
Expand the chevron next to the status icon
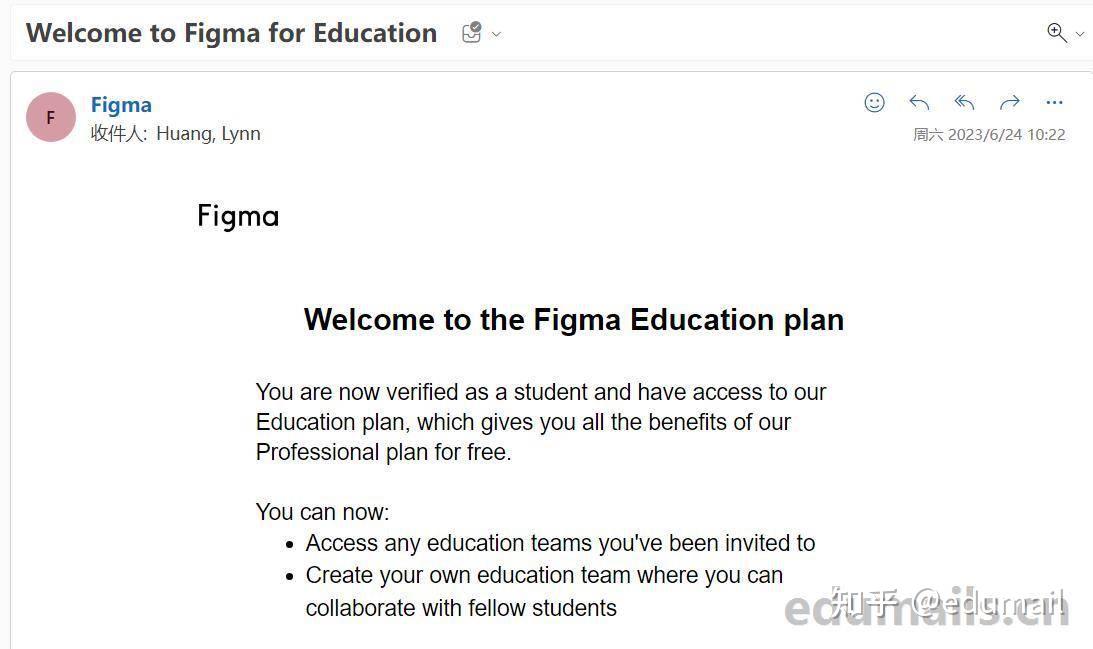point(494,33)
